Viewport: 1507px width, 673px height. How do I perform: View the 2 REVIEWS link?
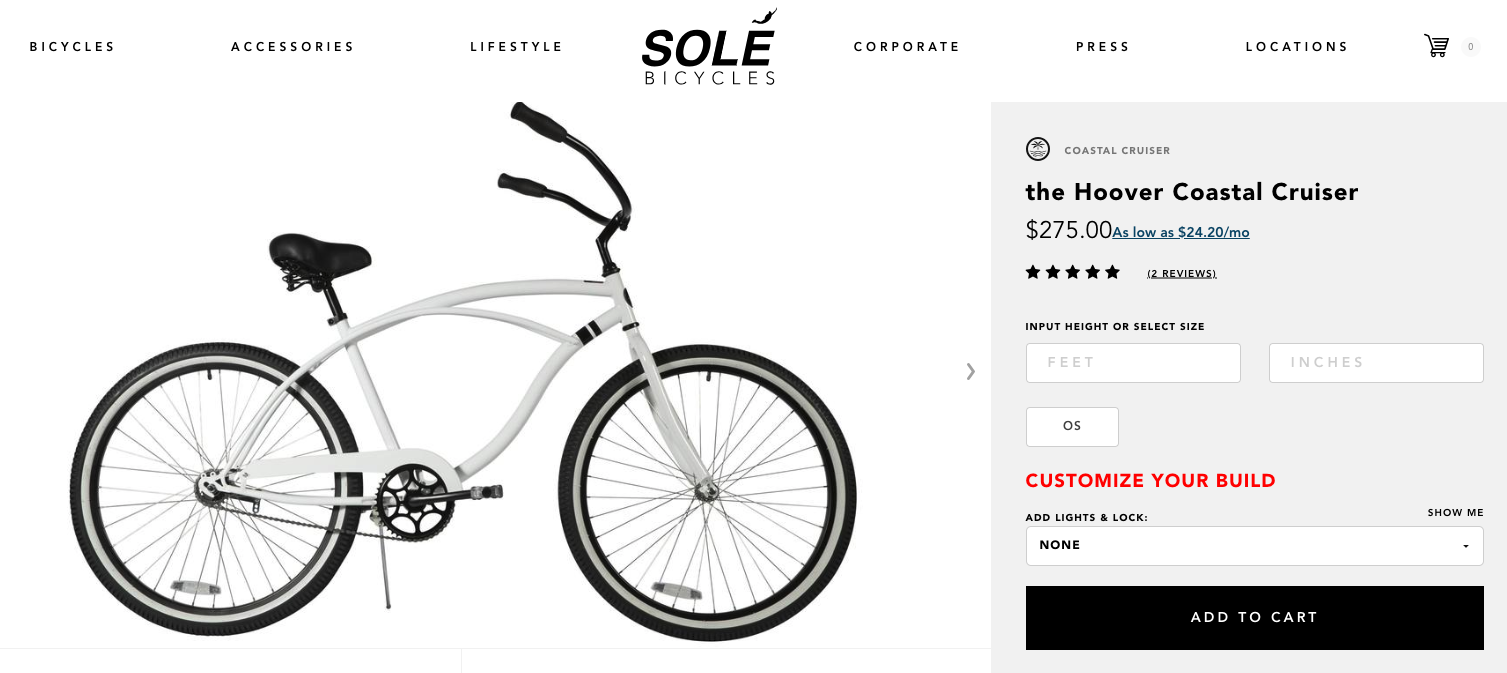tap(1180, 272)
